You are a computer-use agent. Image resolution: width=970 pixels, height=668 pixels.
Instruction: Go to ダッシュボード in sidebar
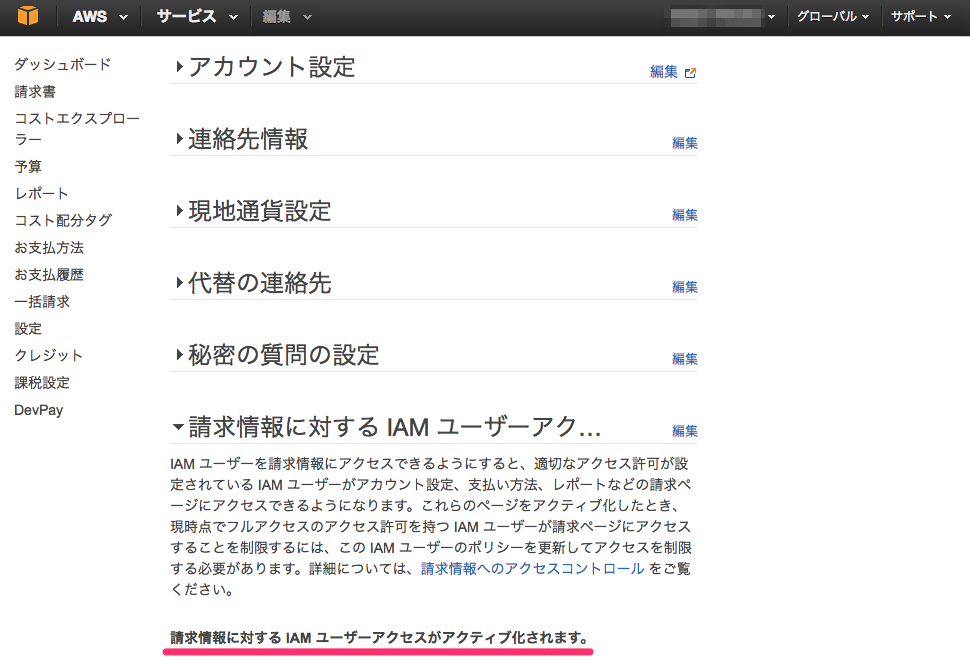coord(62,64)
